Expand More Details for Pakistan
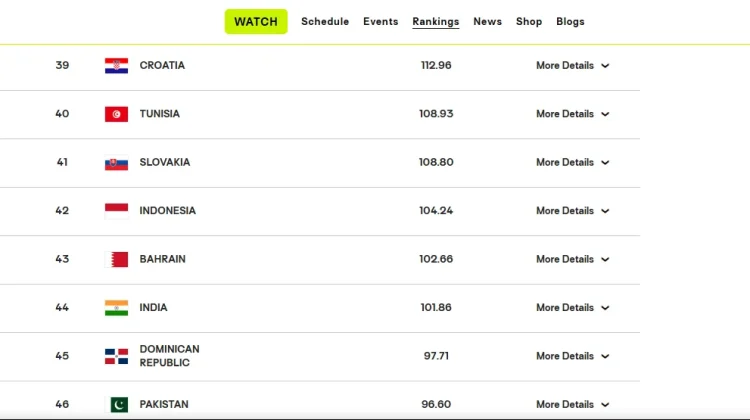750x420 pixels. [x=573, y=404]
